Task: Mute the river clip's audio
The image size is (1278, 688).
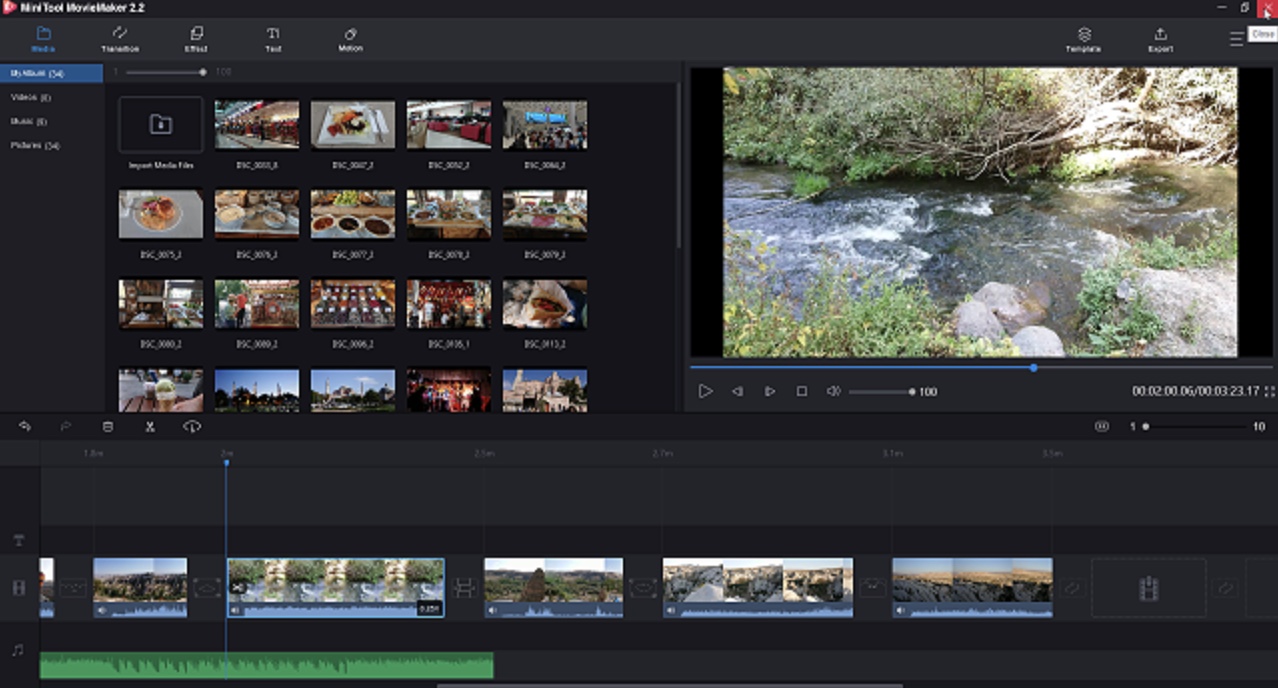Action: [x=236, y=610]
